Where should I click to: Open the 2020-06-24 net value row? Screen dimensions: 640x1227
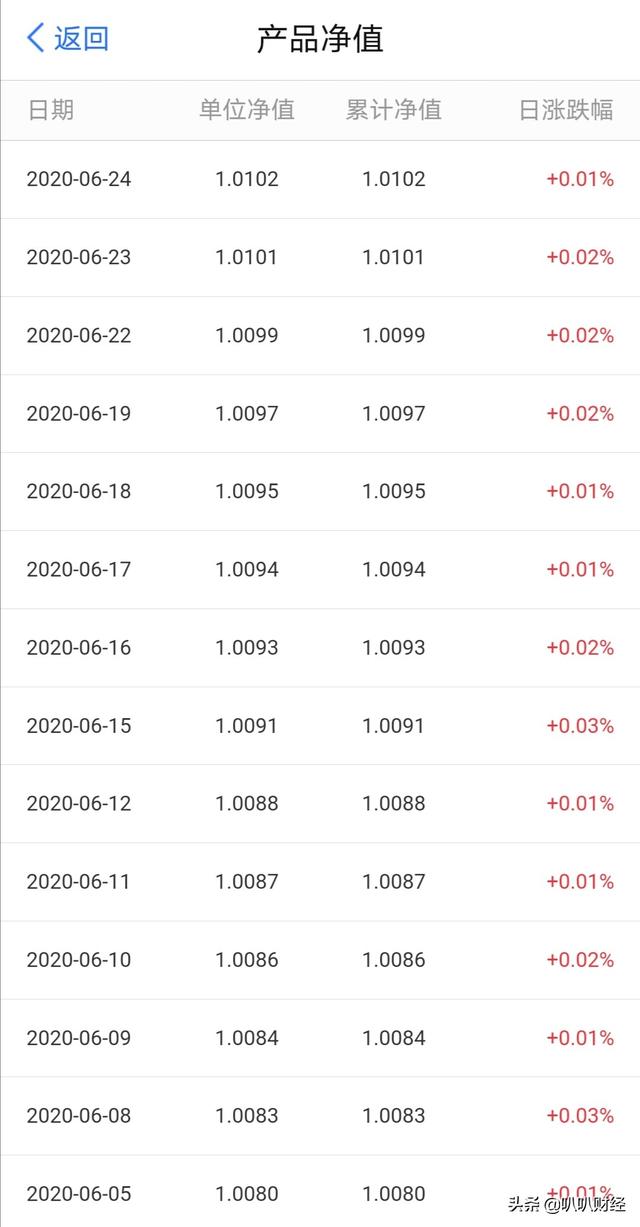pyautogui.click(x=320, y=180)
